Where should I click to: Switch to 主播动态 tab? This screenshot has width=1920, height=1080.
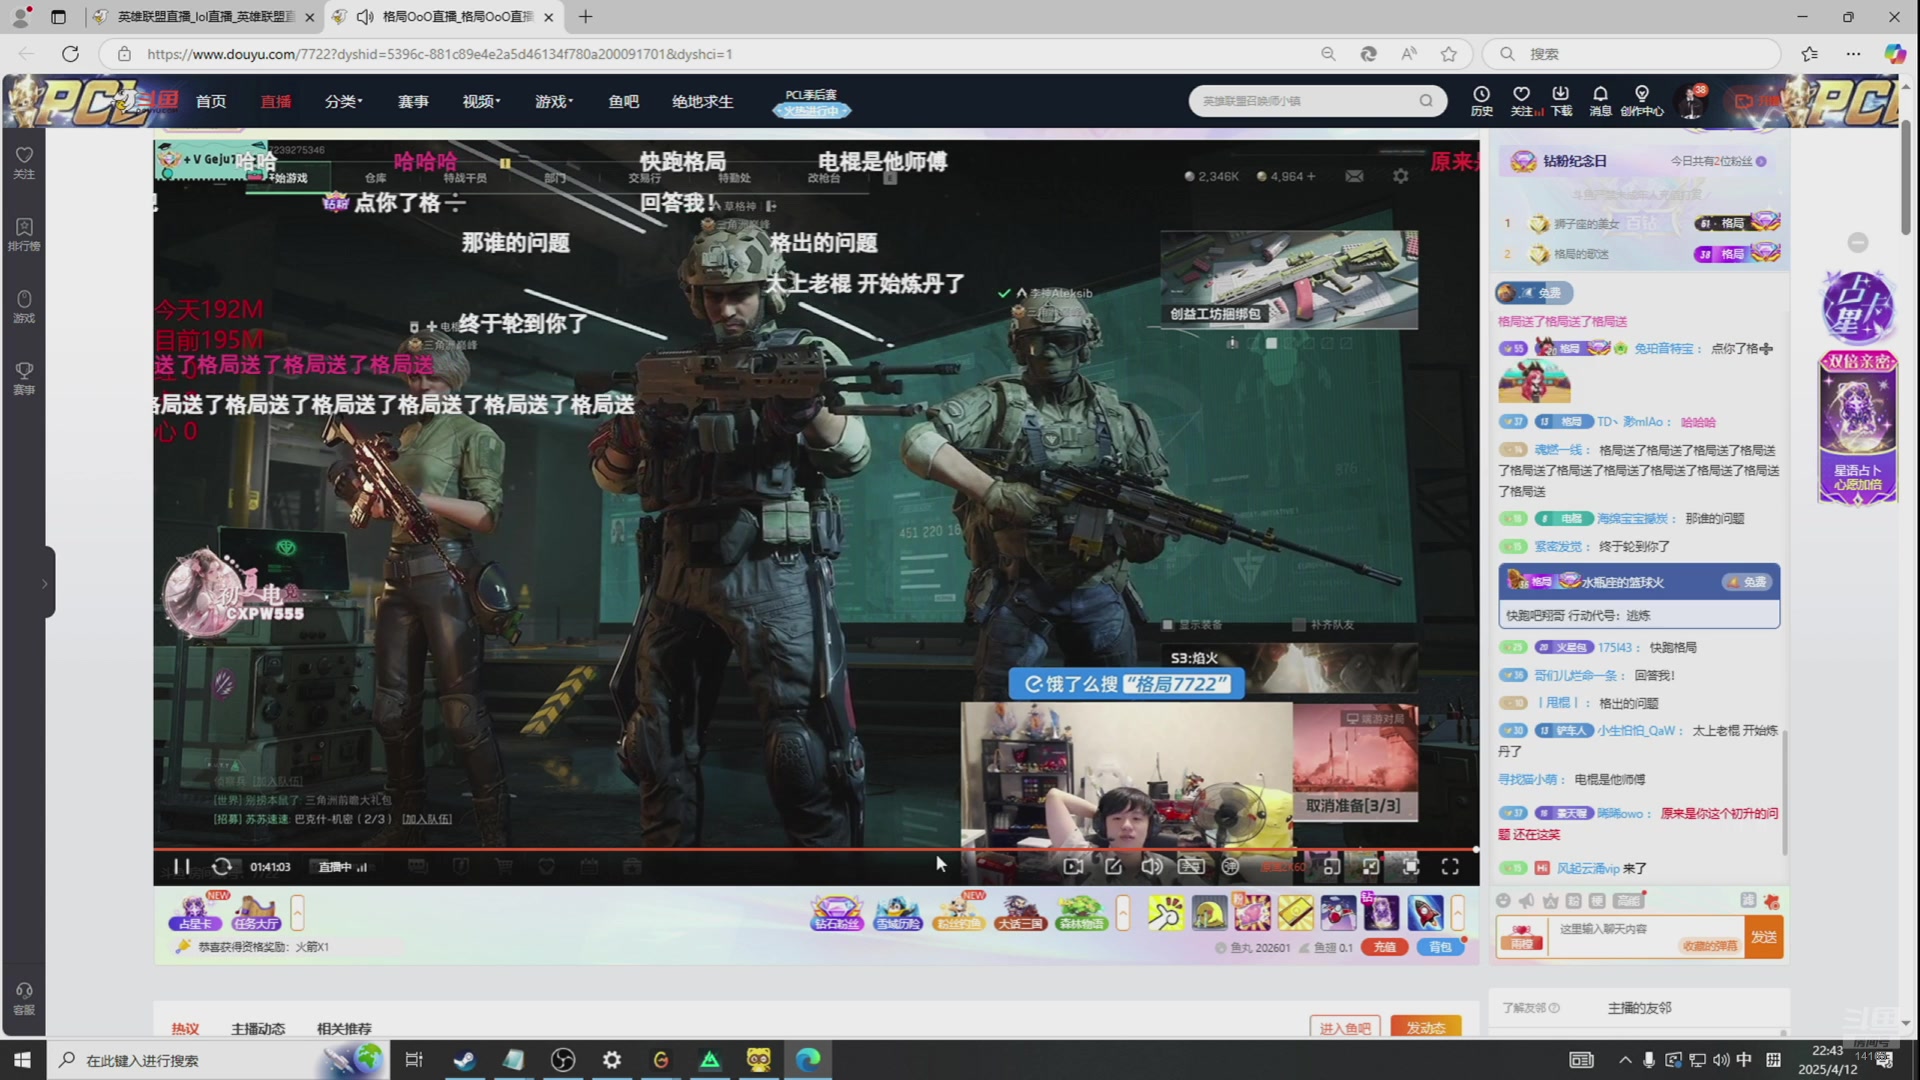[x=258, y=1028]
